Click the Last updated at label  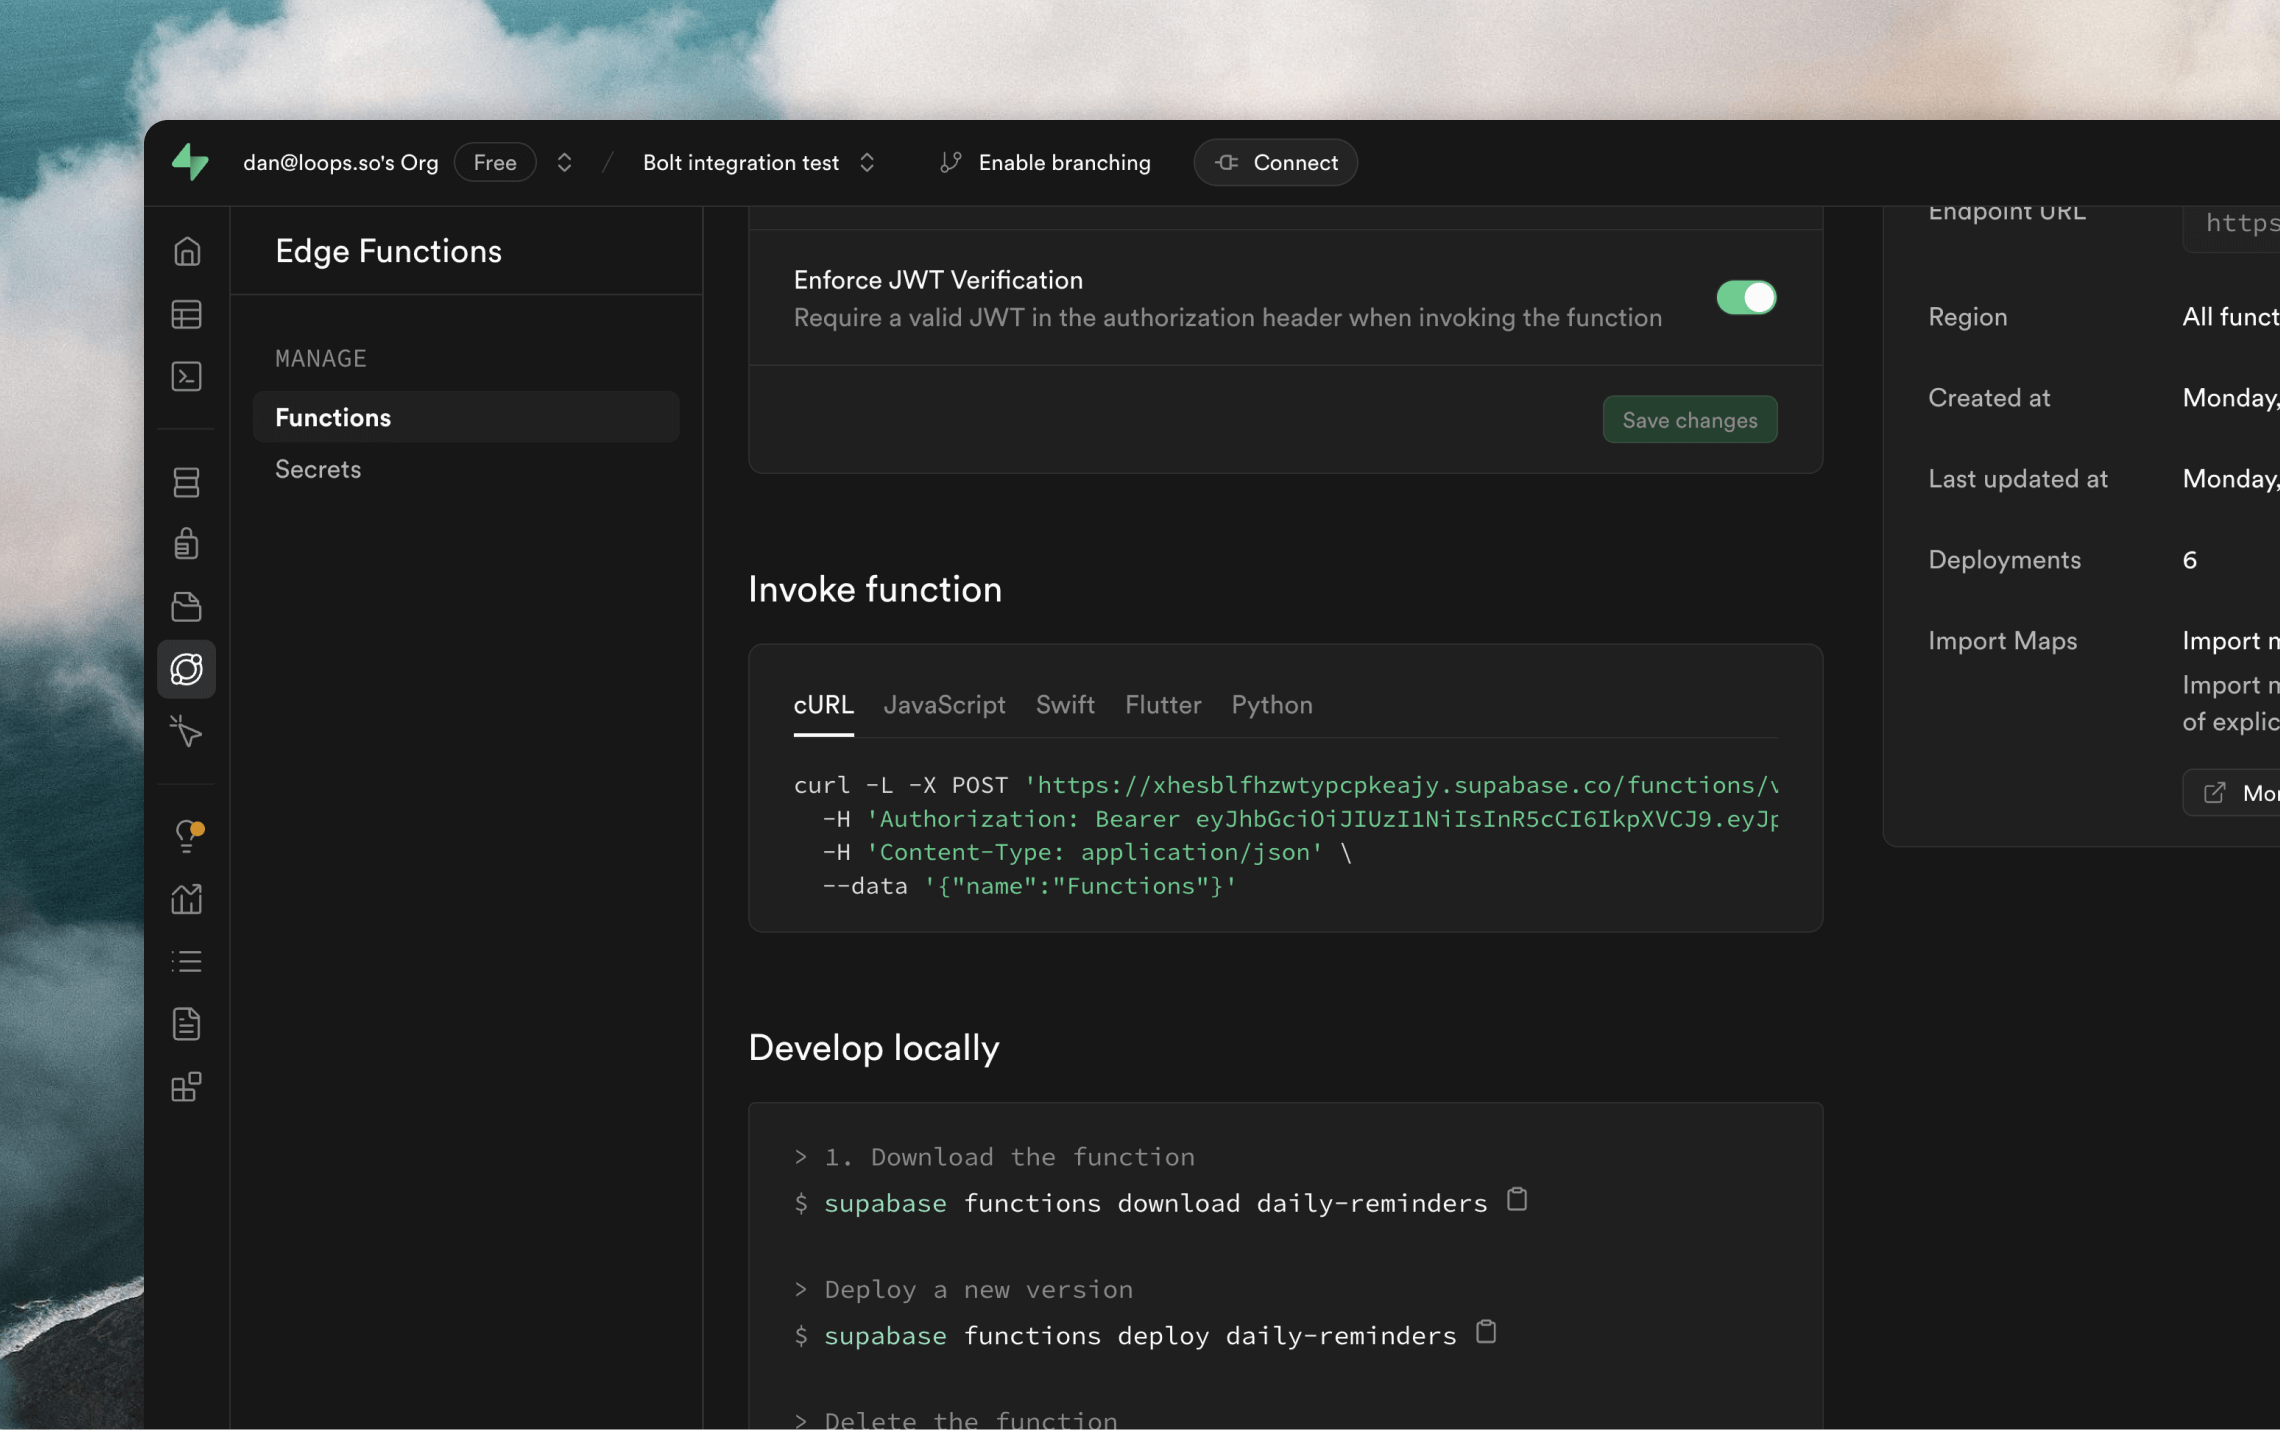coord(2018,479)
